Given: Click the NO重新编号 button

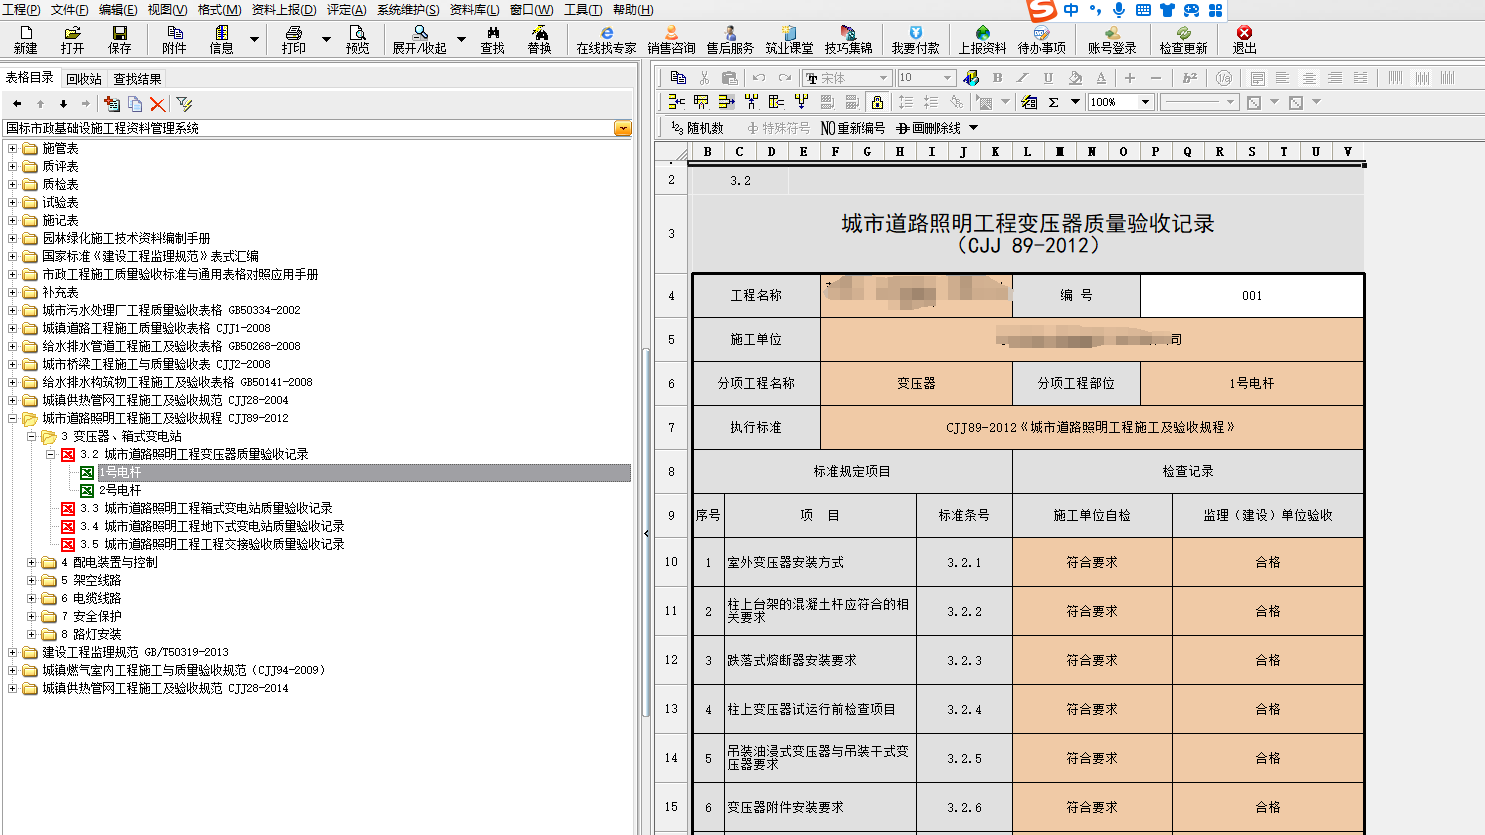Looking at the screenshot, I should point(852,128).
